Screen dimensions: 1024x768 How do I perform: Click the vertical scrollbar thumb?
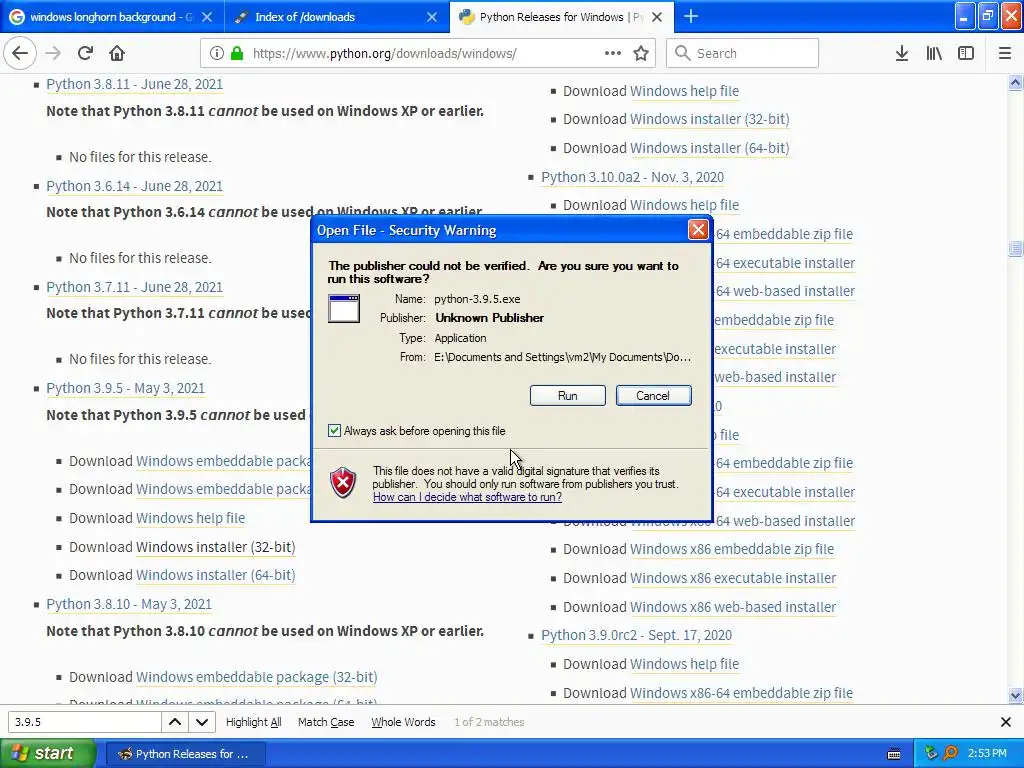pyautogui.click(x=1015, y=248)
